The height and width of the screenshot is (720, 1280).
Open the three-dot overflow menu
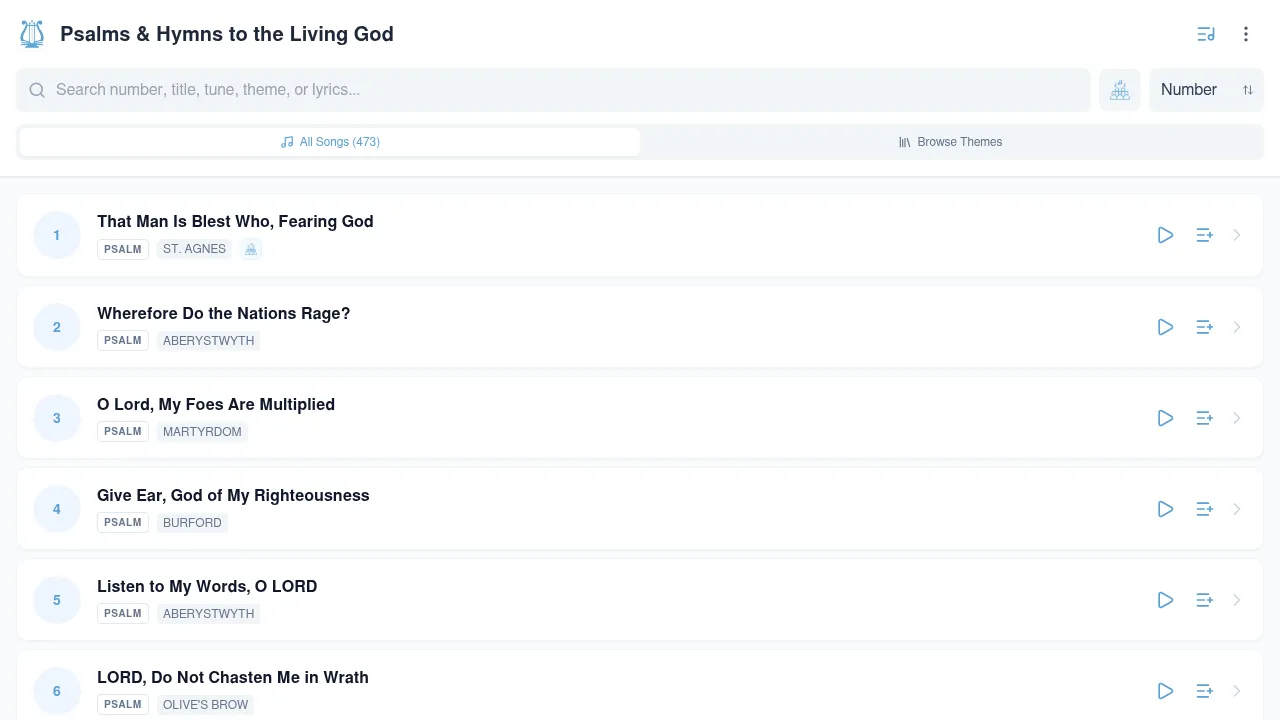click(1246, 34)
